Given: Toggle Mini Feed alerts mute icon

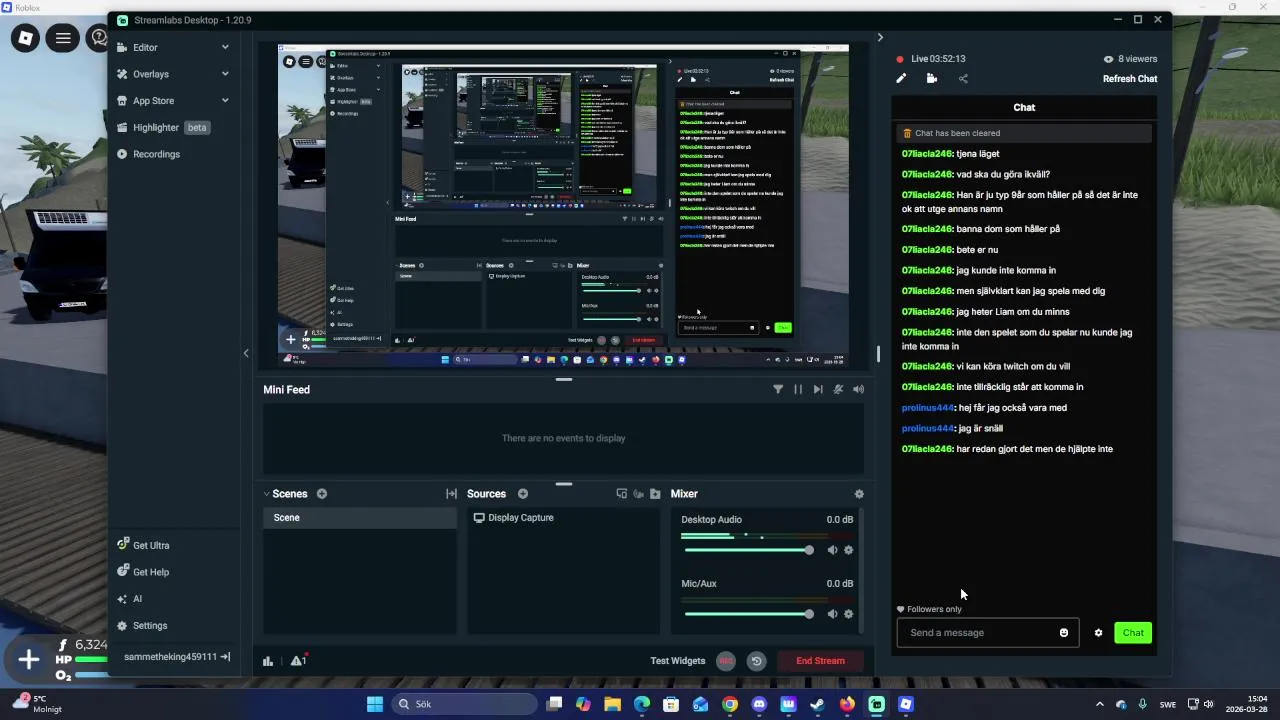Looking at the screenshot, I should point(838,389).
